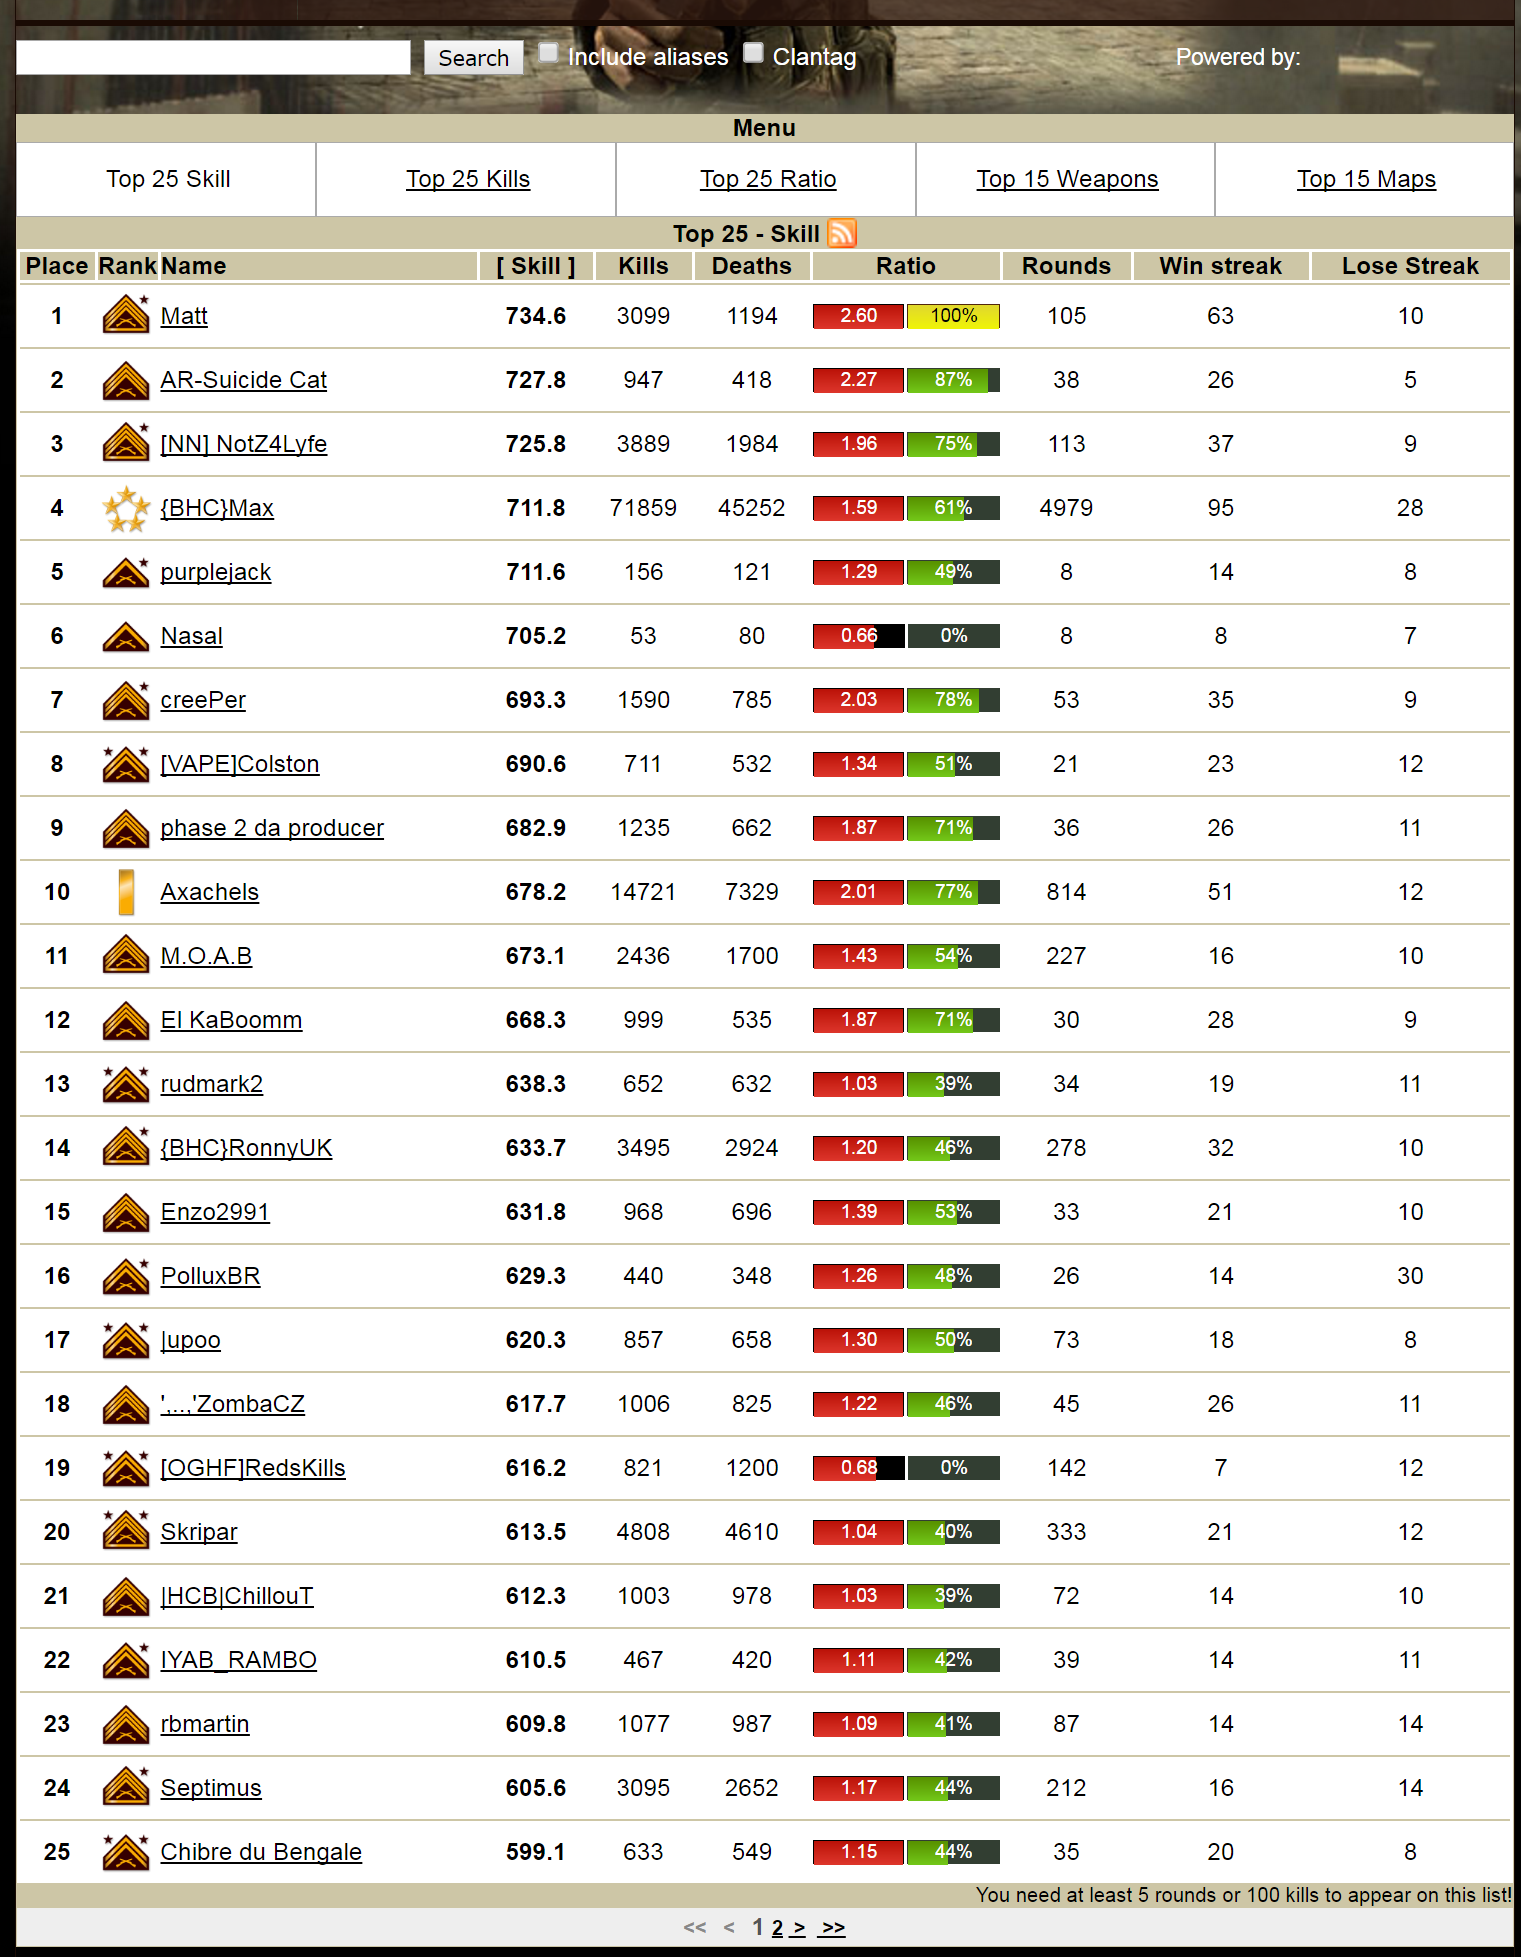The image size is (1521, 1957).
Task: Click AR-Suicide Cat's rank icon
Action: coord(126,380)
